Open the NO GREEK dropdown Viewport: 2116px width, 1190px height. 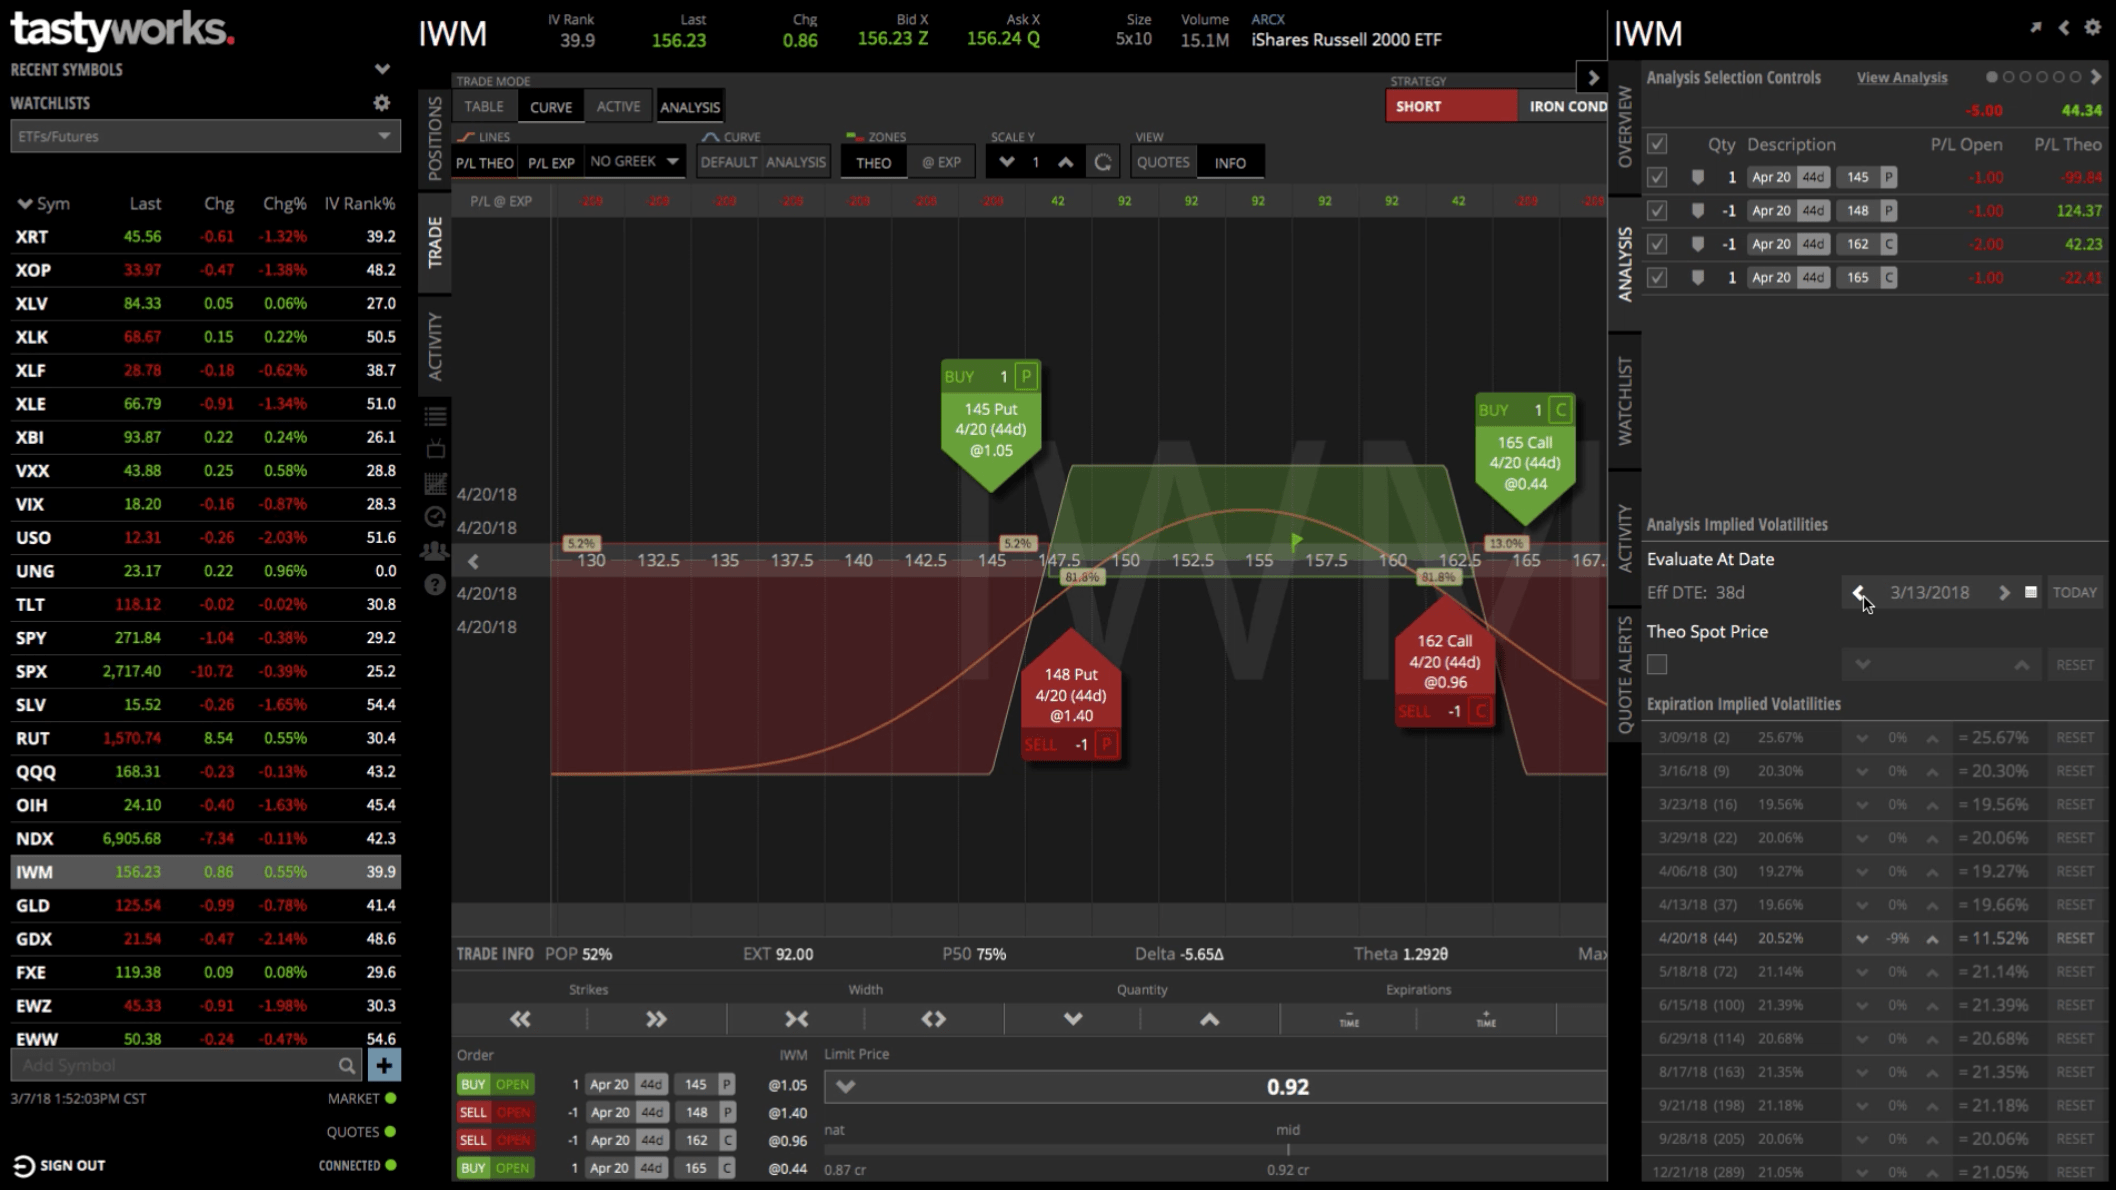pyautogui.click(x=634, y=161)
